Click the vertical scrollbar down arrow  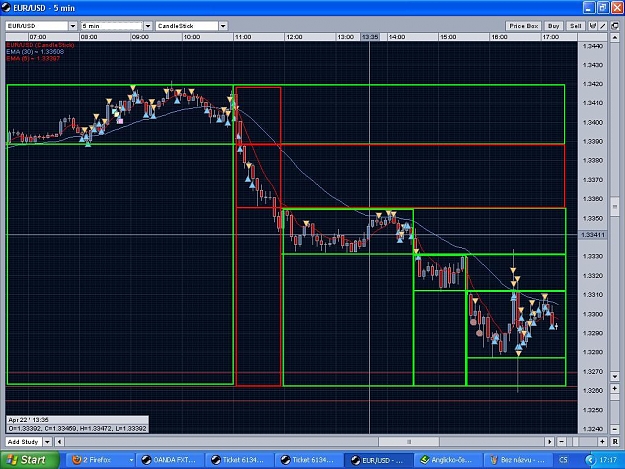615,376
